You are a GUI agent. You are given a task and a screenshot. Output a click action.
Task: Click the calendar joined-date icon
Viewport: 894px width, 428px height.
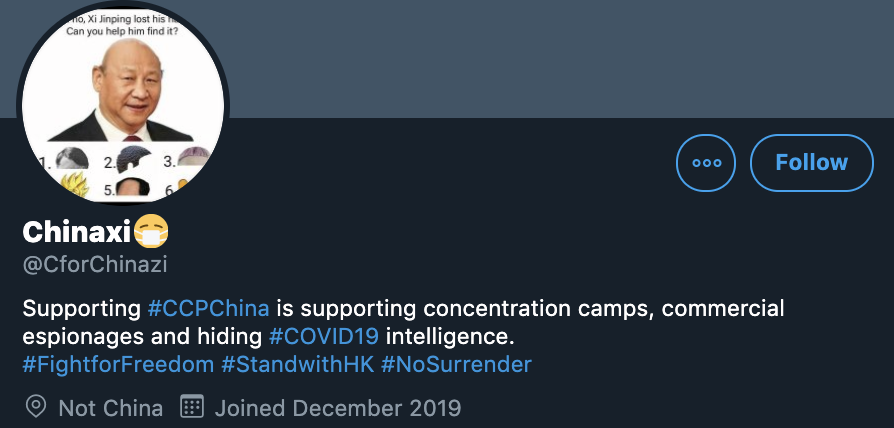tap(192, 407)
